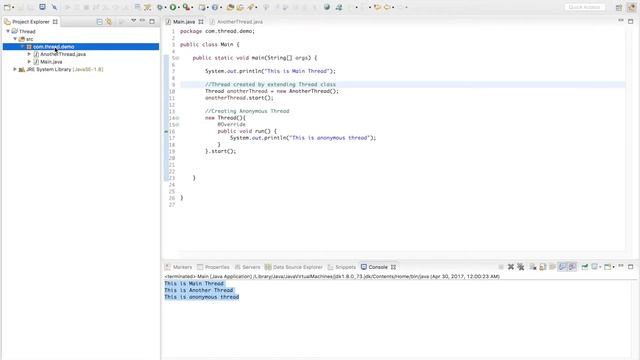The width and height of the screenshot is (640, 360).
Task: Click console line 'This is Another Thread'
Action: [199, 290]
